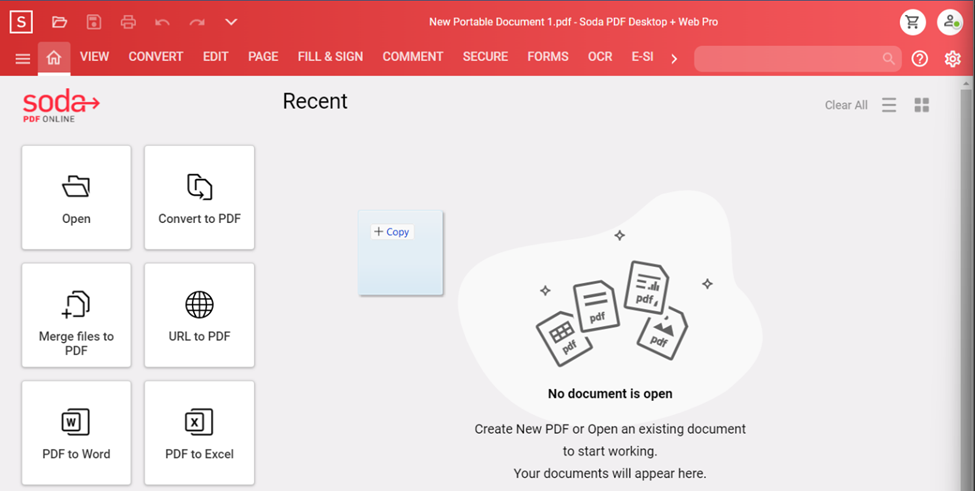This screenshot has width=975, height=491.
Task: Click the Soda PDF Online logo
Action: point(61,105)
